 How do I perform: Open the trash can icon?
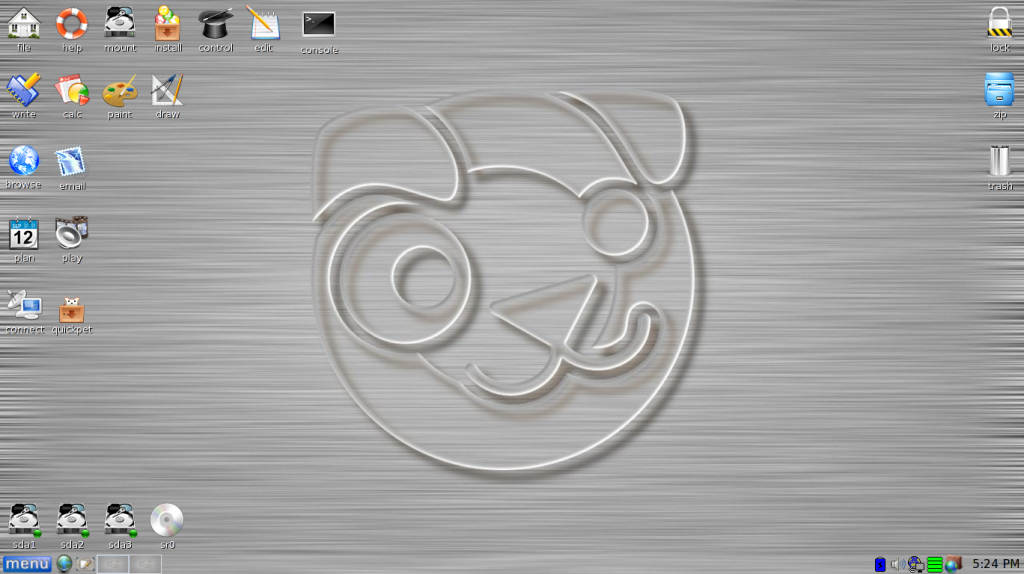coord(999,161)
